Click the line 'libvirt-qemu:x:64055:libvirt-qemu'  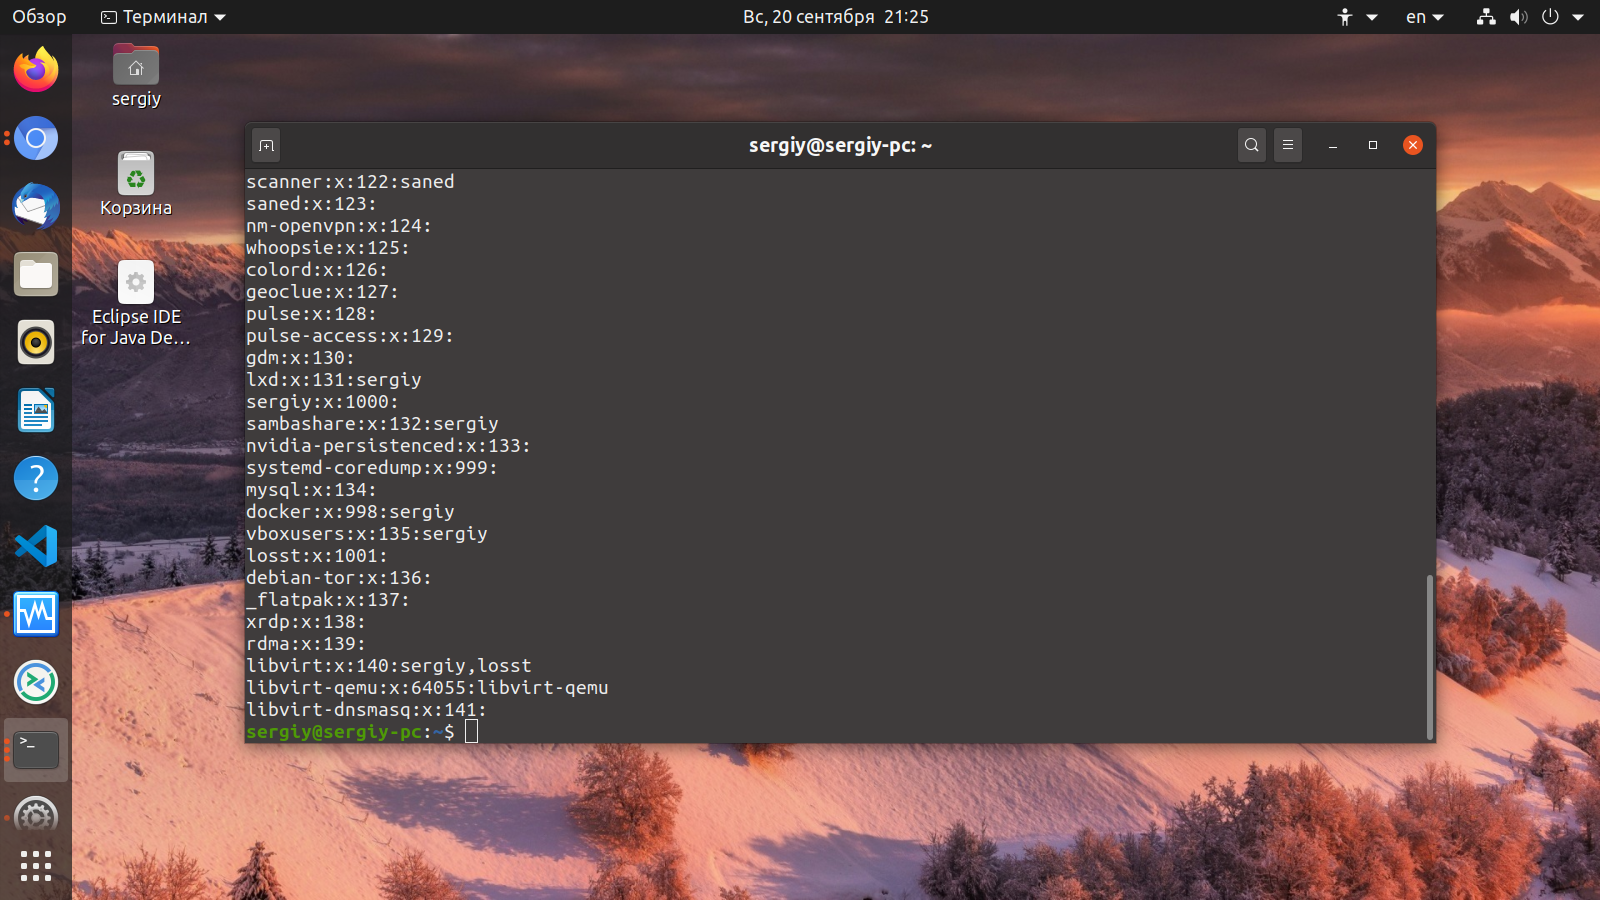(427, 688)
